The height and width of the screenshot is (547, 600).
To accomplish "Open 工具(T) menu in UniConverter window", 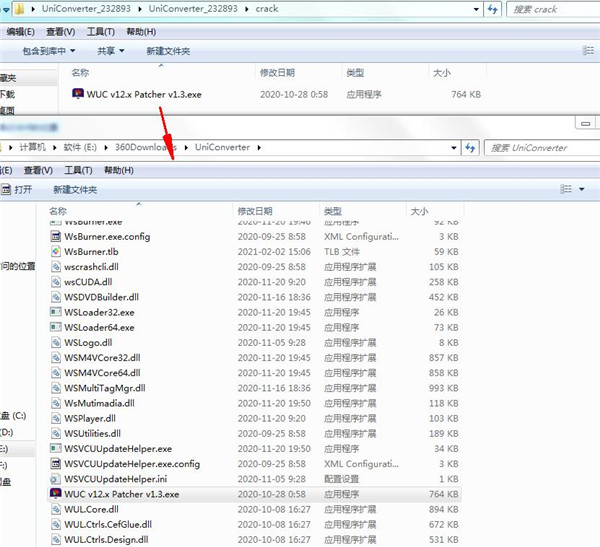I will [78, 170].
